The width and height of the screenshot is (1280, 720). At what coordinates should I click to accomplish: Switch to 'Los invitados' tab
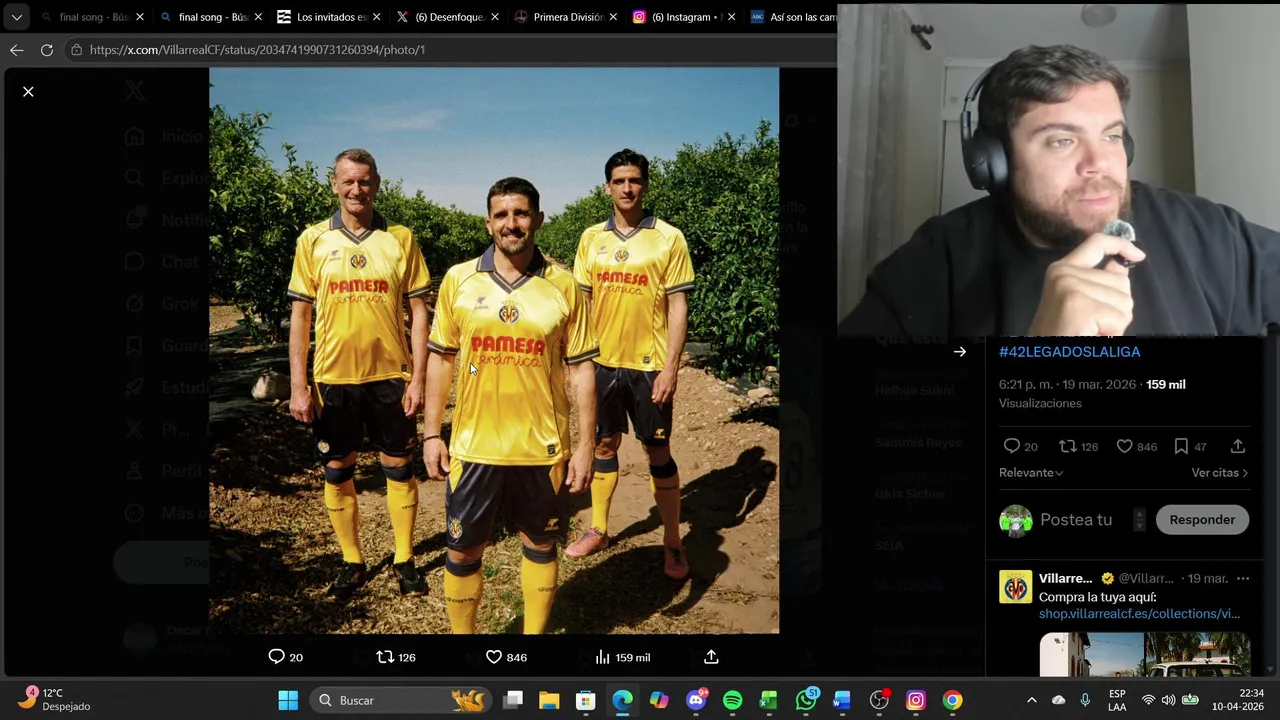click(x=331, y=17)
